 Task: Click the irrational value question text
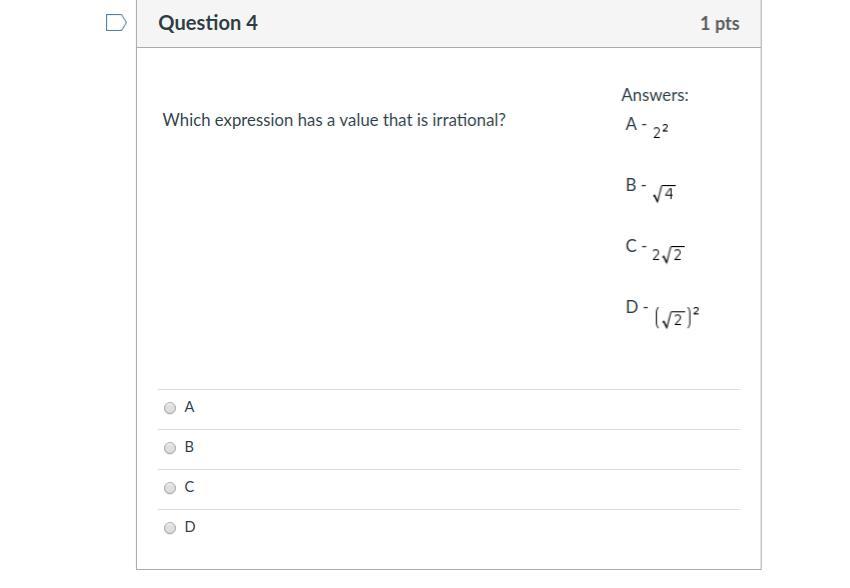click(334, 120)
